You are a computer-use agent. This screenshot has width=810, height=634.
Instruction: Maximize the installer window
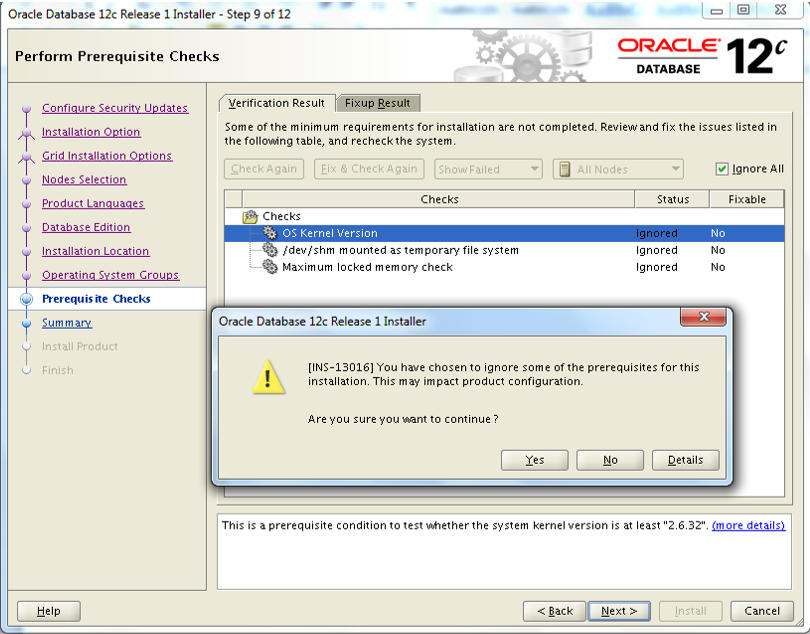pos(743,10)
